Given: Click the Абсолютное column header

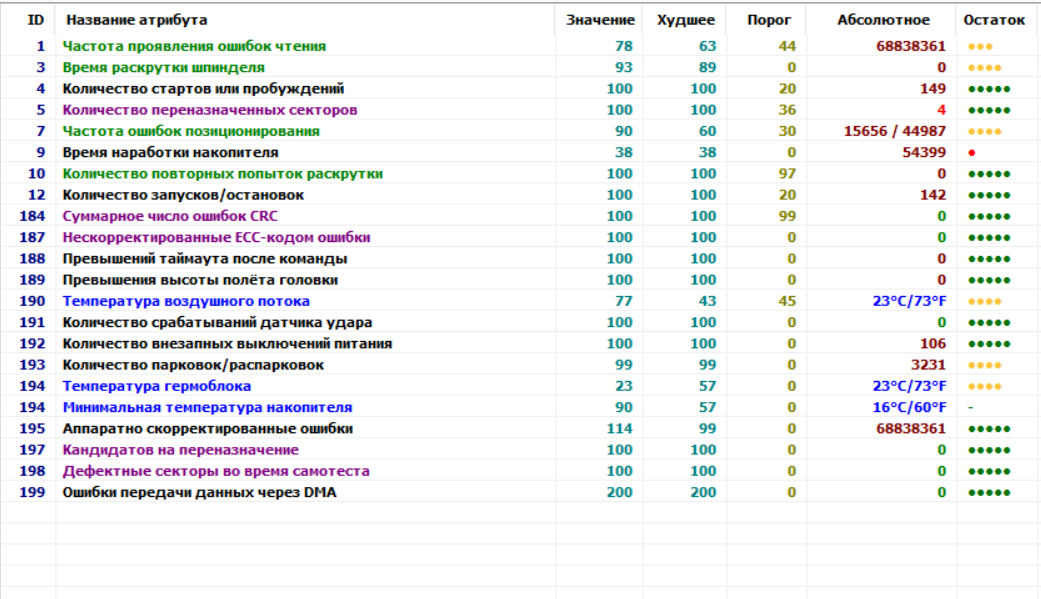Looking at the screenshot, I should [883, 20].
